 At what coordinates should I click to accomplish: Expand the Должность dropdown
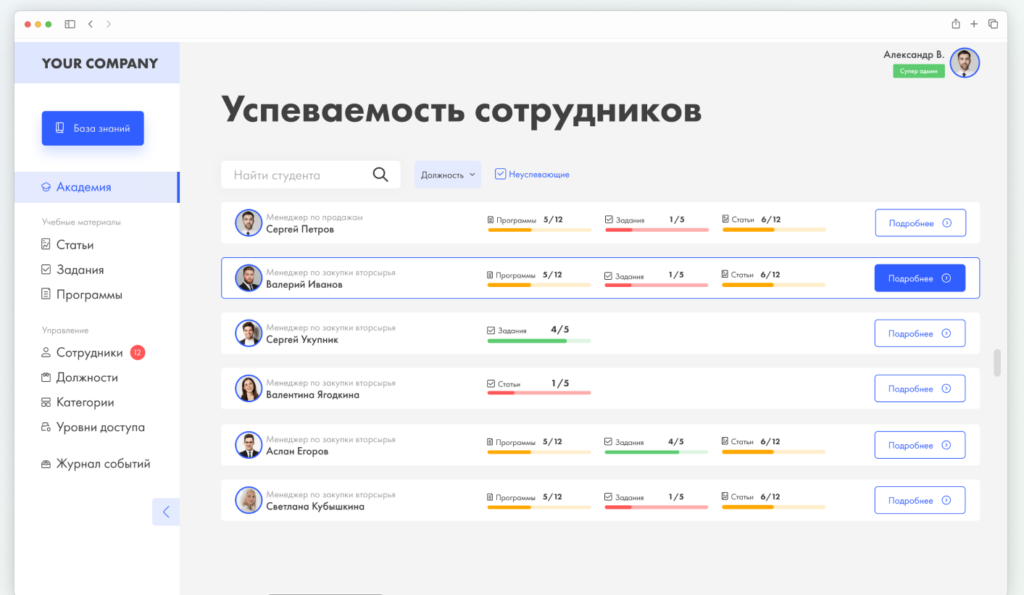tap(447, 175)
